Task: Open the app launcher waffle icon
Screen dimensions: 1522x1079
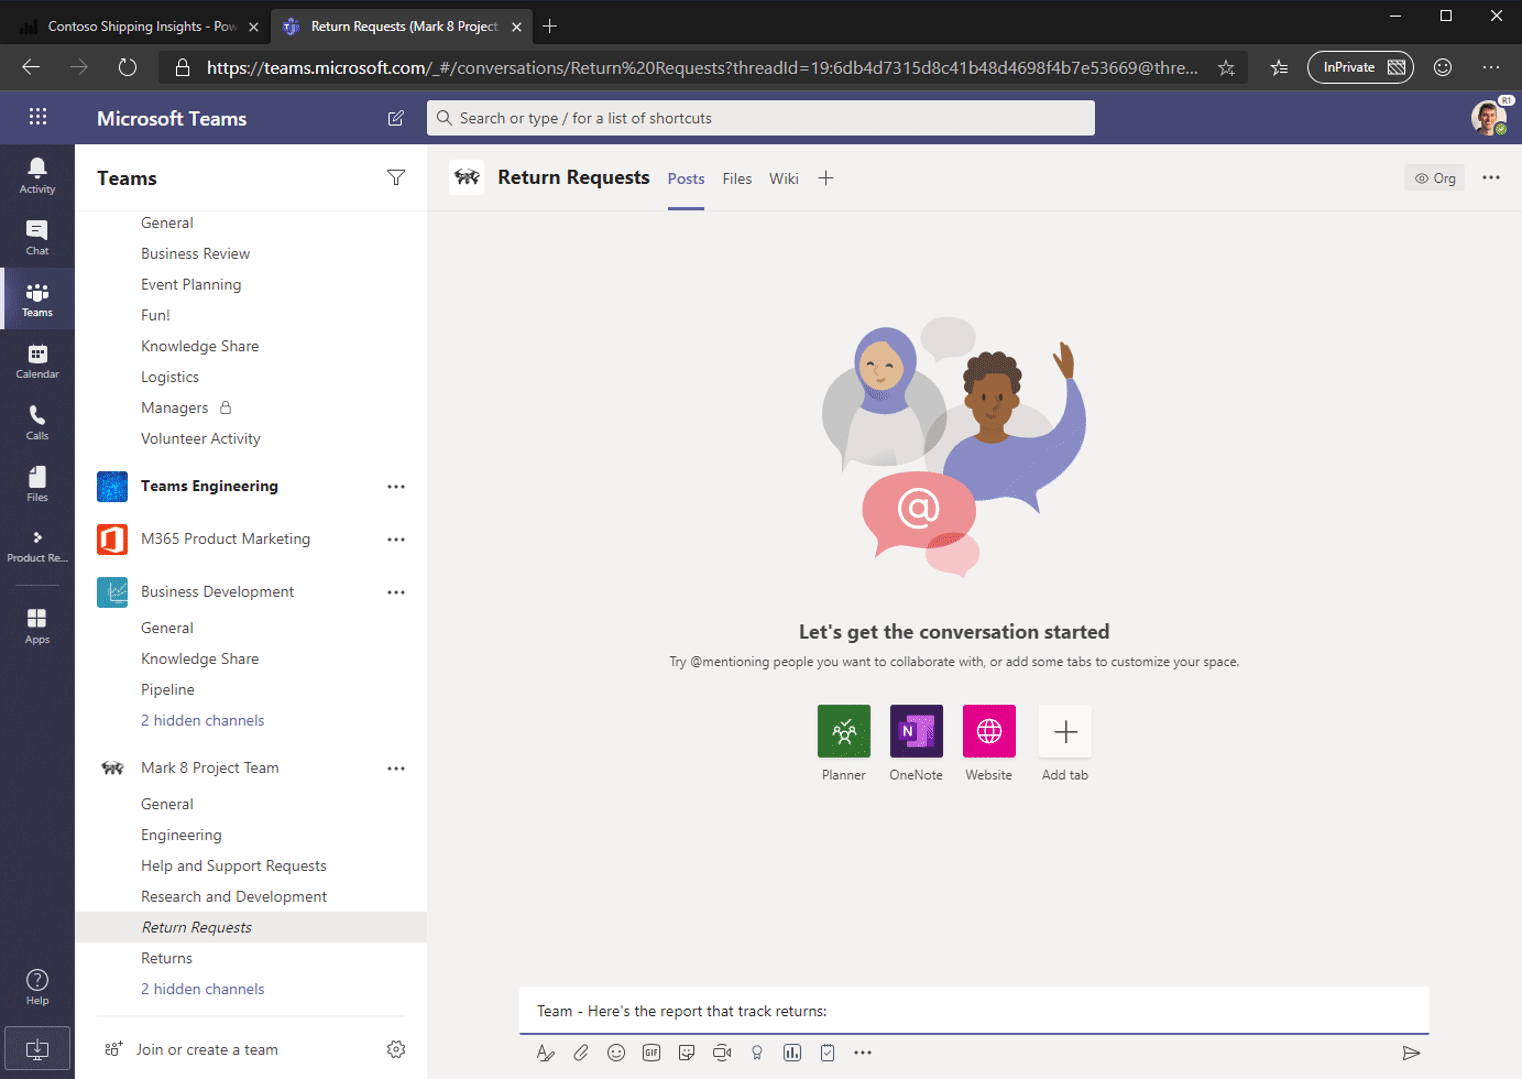Action: (x=38, y=117)
